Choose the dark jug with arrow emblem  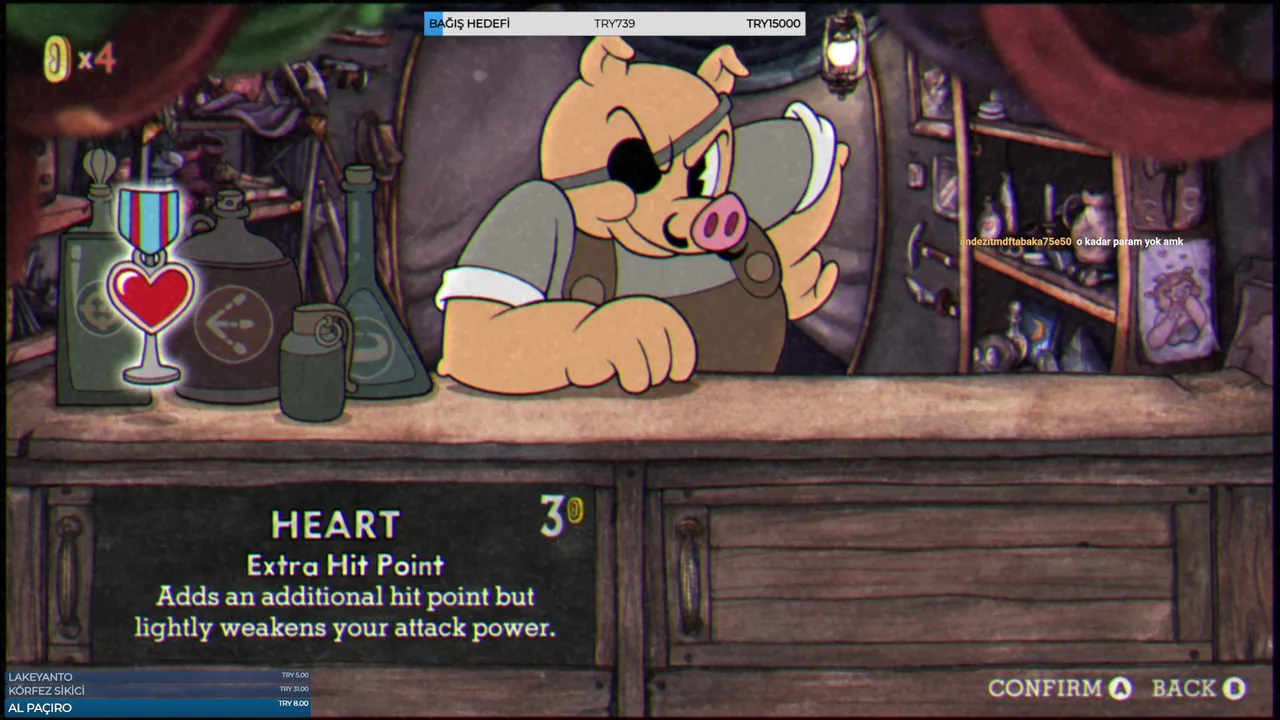[237, 300]
